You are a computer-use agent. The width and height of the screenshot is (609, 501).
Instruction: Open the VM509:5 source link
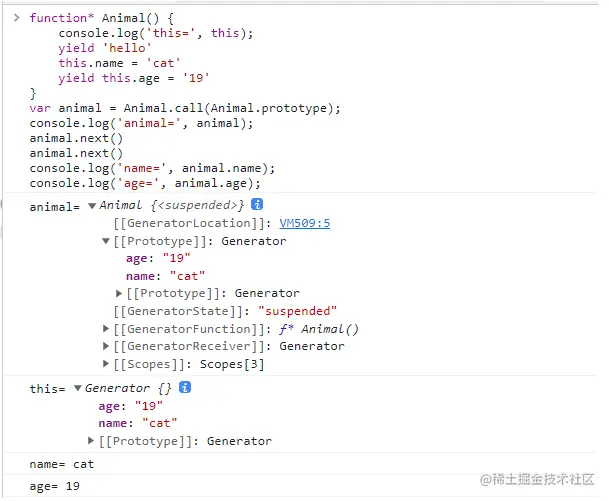304,223
